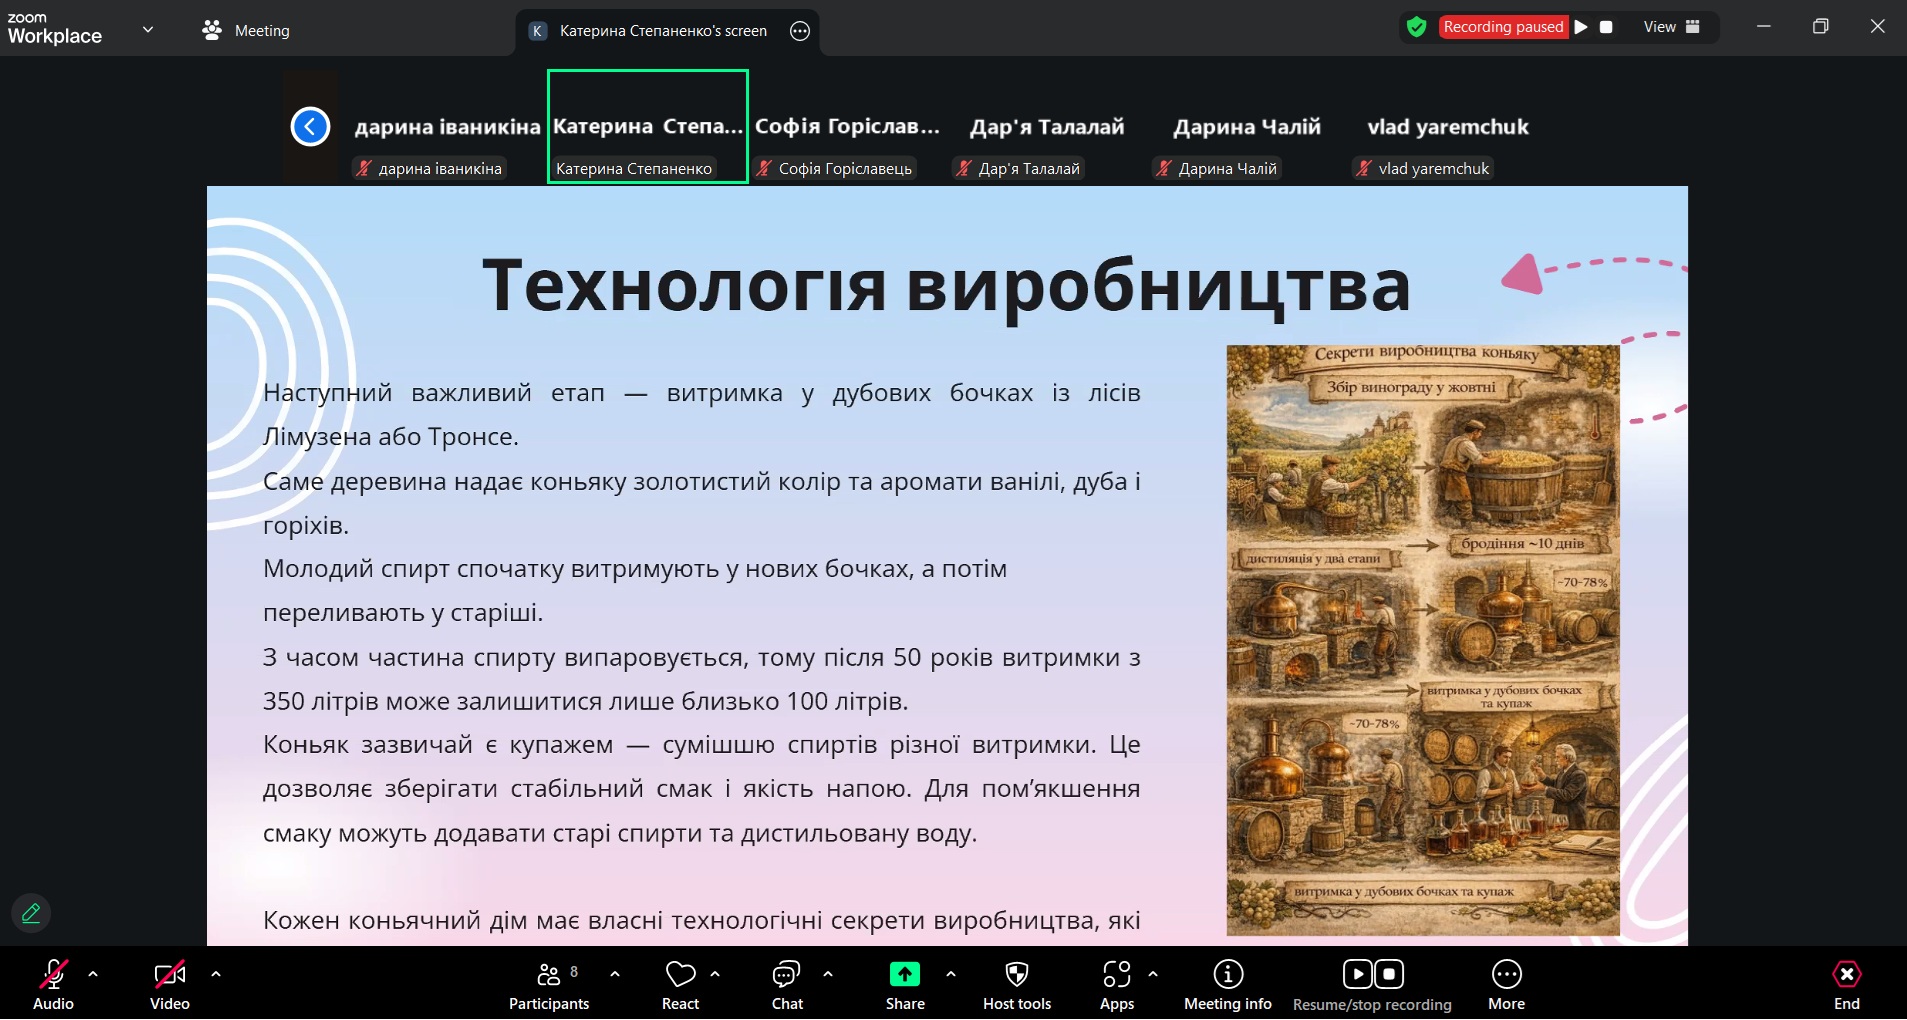Click the Zoom Workplace logo
The height and width of the screenshot is (1020, 1907).
55,29
